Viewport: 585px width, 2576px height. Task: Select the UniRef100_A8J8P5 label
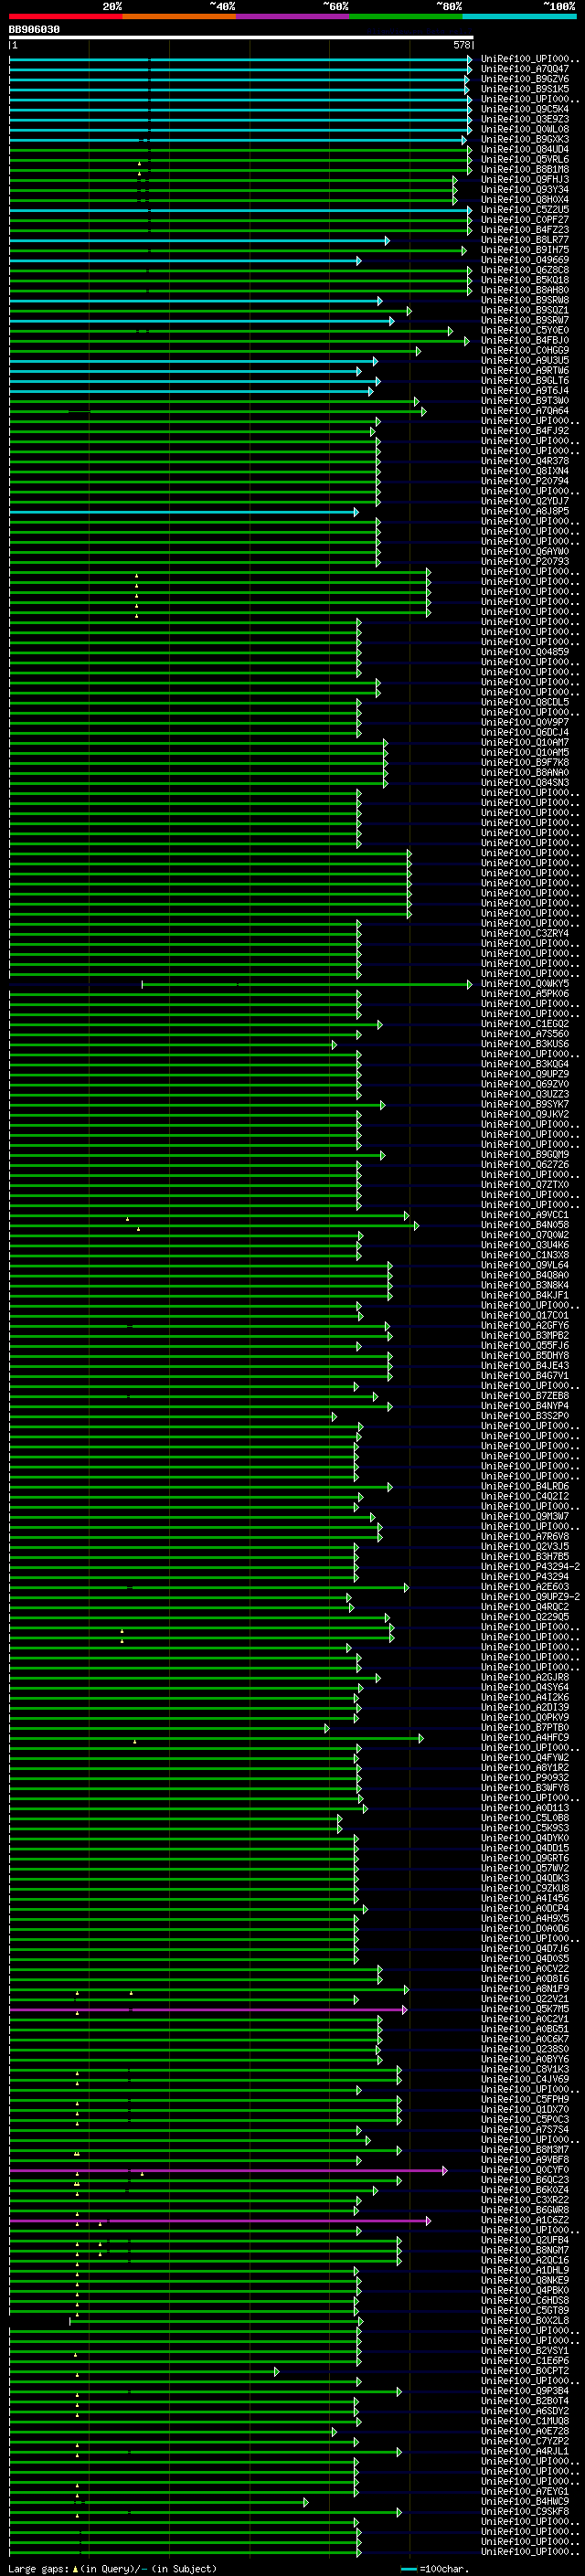tap(525, 511)
